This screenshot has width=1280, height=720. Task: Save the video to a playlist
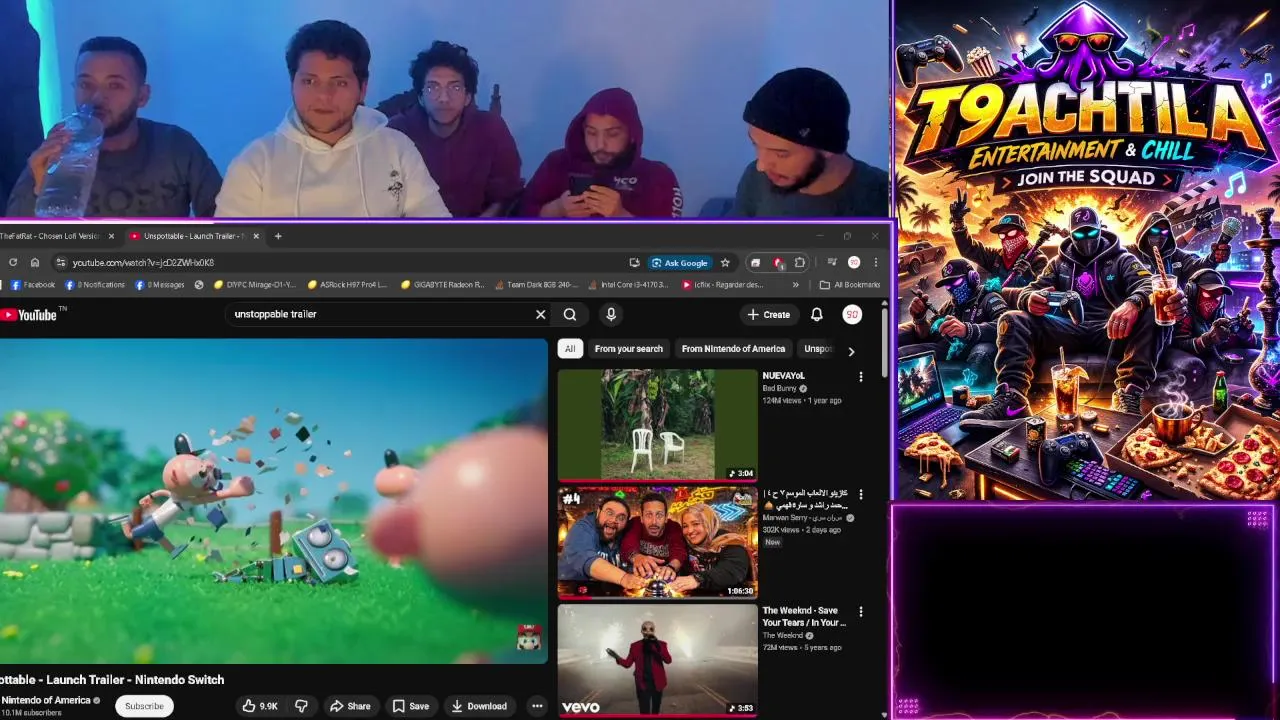pos(411,706)
